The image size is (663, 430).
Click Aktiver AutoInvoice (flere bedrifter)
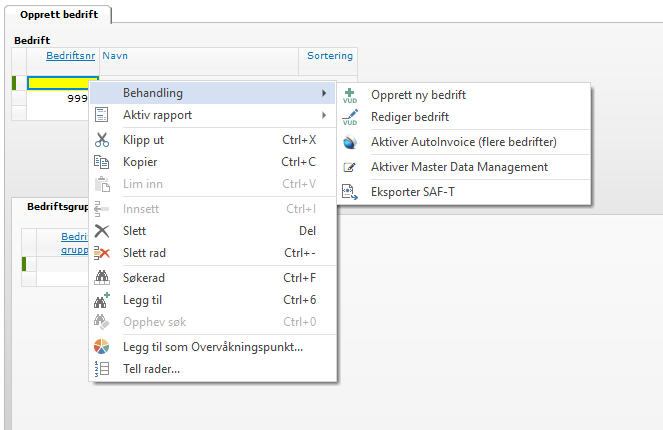[464, 142]
